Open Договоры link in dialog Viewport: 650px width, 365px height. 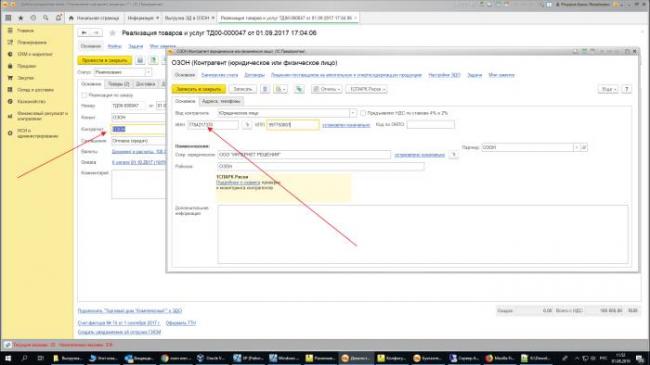[254, 75]
